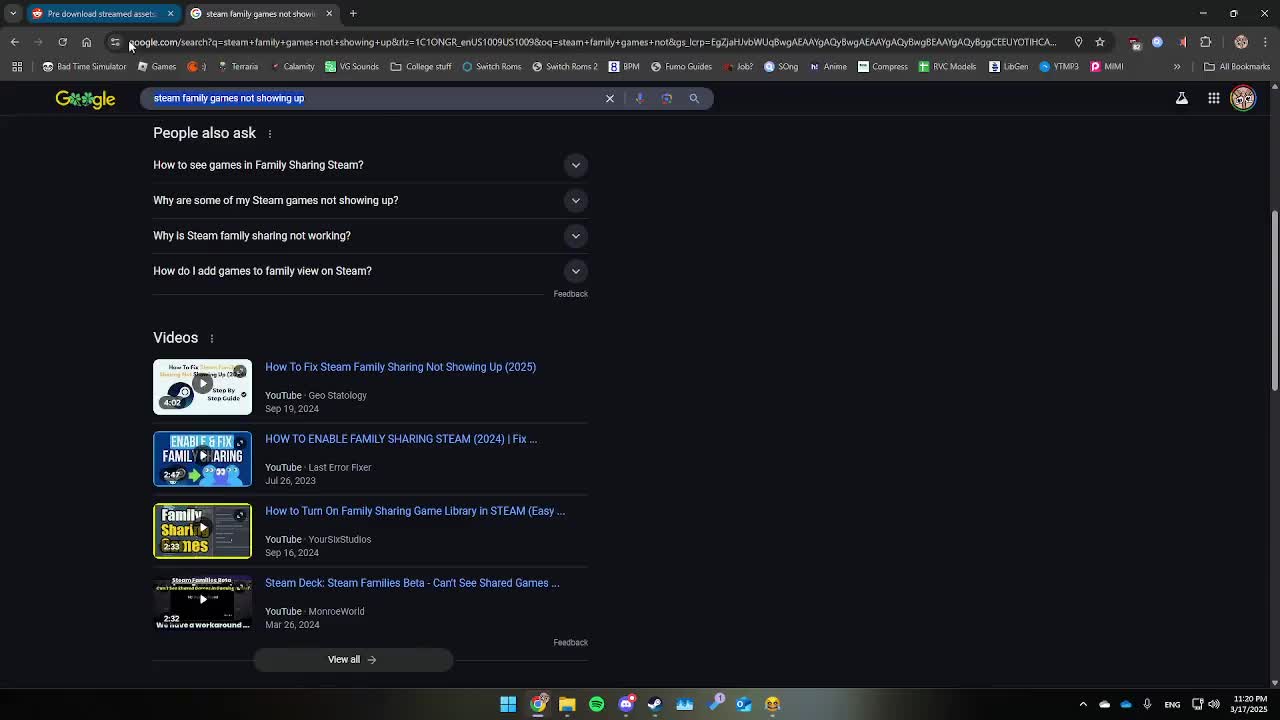
Task: Open the Chrome extensions puzzle menu
Action: (x=1206, y=42)
